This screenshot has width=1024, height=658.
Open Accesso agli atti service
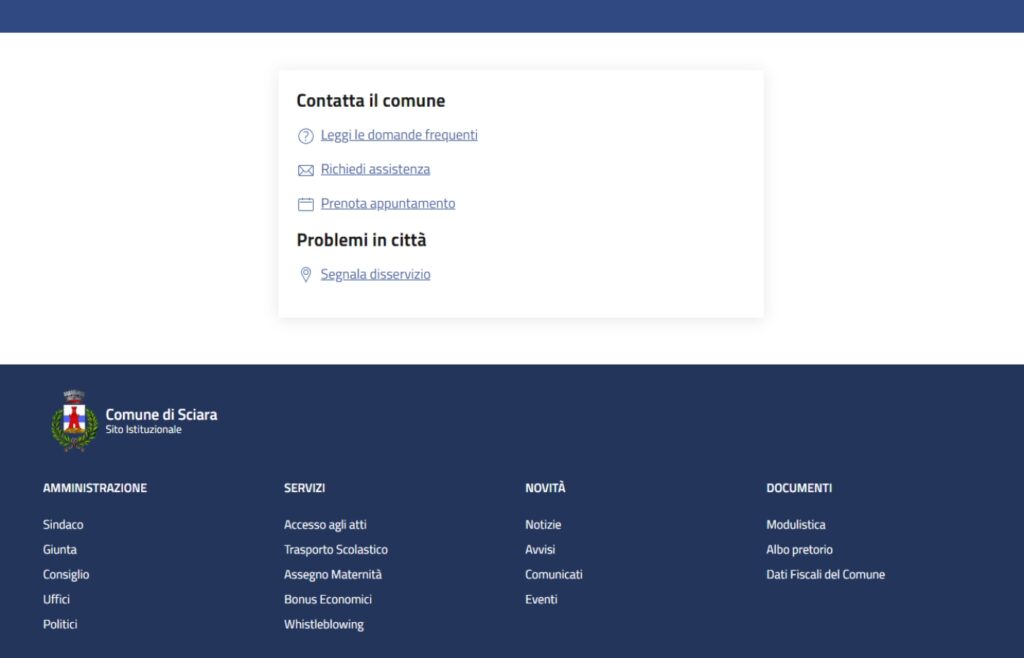pyautogui.click(x=325, y=524)
